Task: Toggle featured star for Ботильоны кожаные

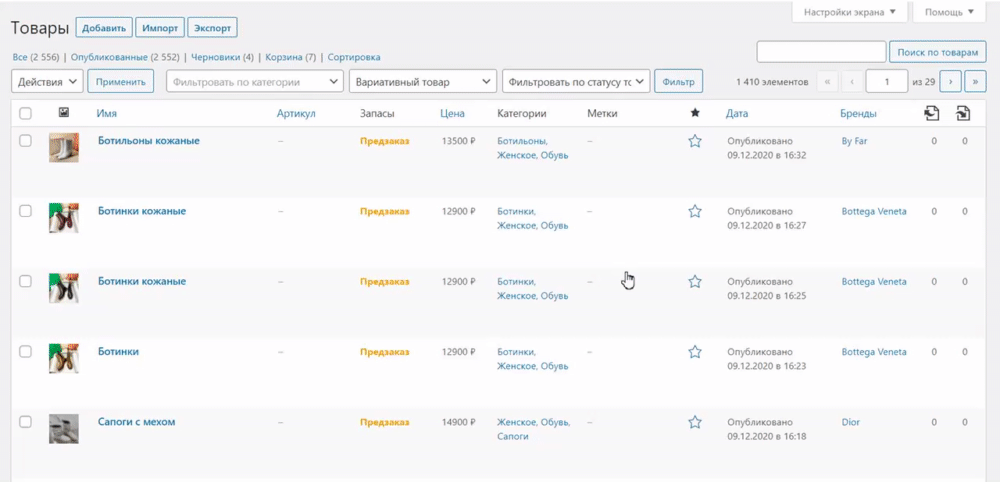Action: coord(695,141)
